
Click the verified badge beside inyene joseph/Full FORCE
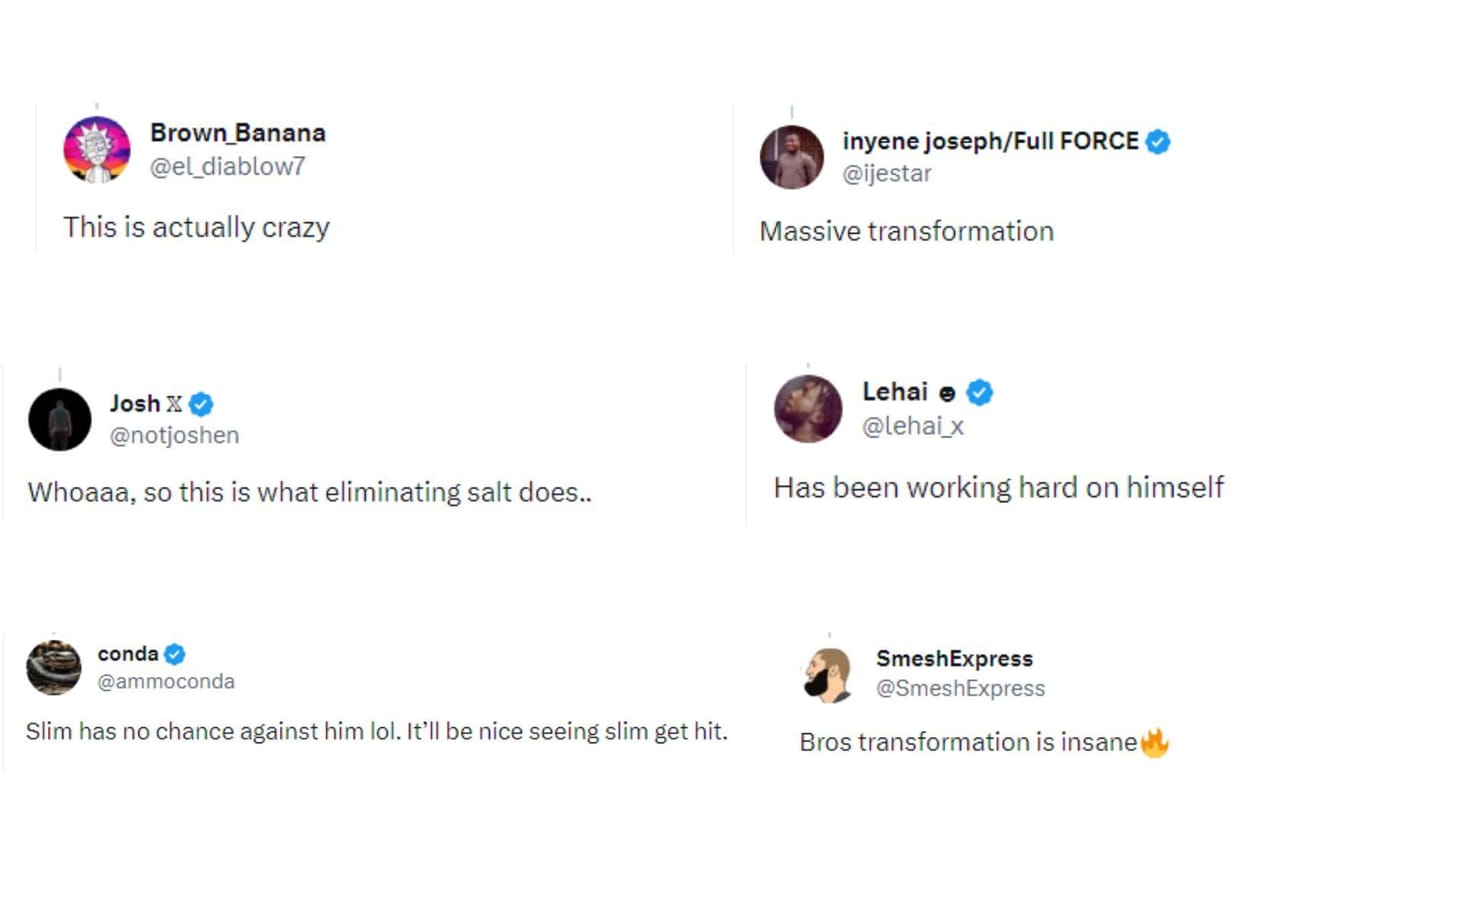click(x=1158, y=141)
